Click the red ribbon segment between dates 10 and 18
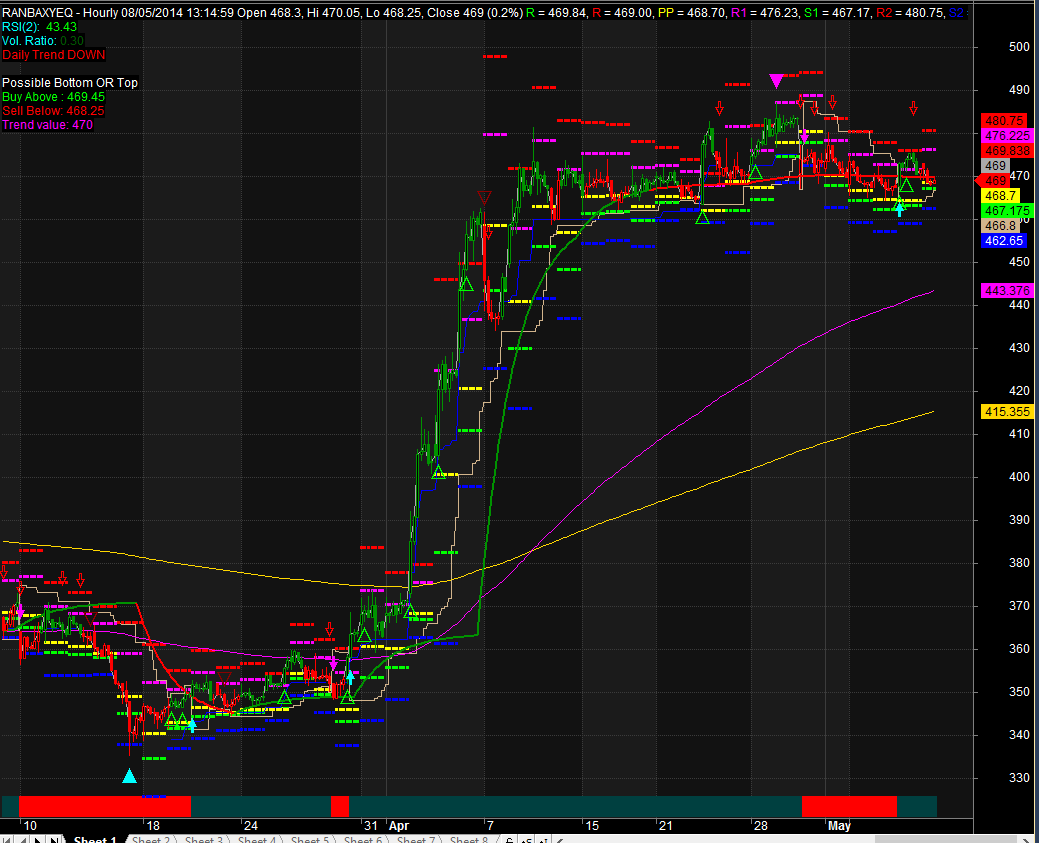Viewport: 1039px width, 843px height. click(105, 807)
